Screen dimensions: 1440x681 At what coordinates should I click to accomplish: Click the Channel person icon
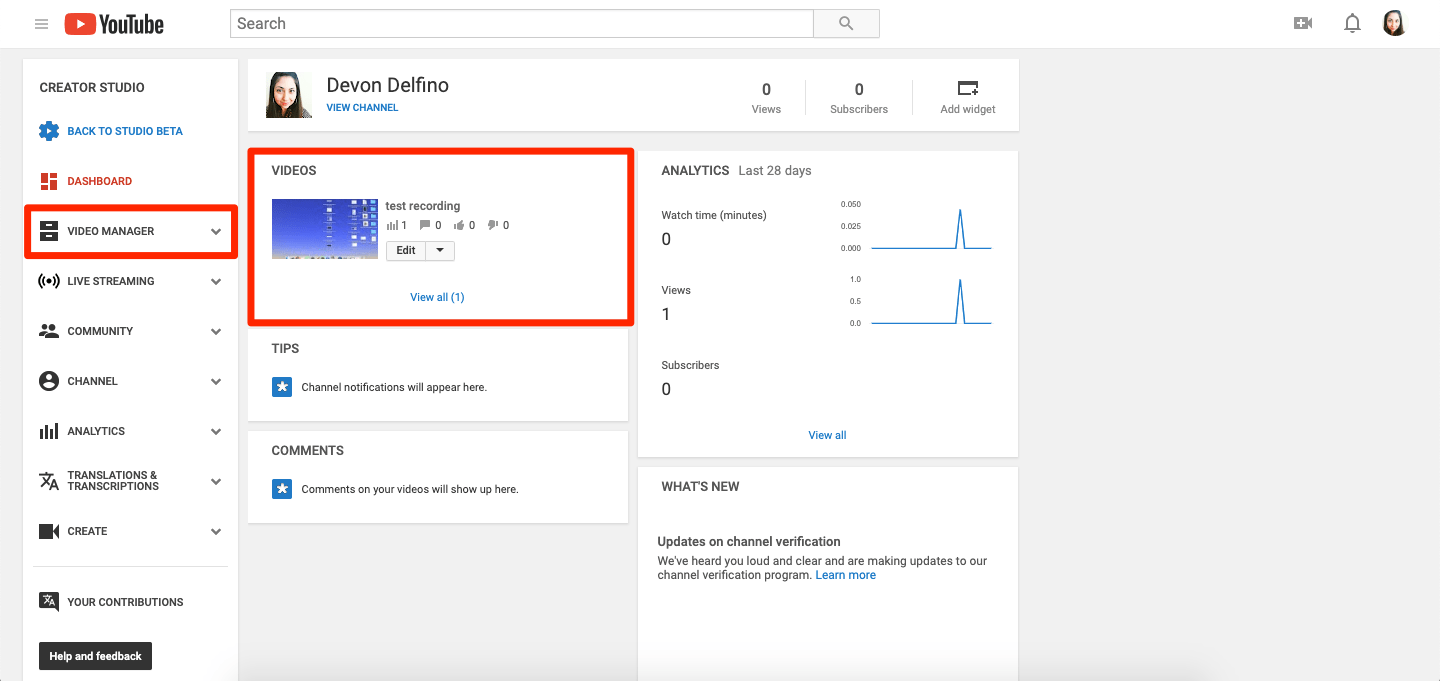coord(49,381)
